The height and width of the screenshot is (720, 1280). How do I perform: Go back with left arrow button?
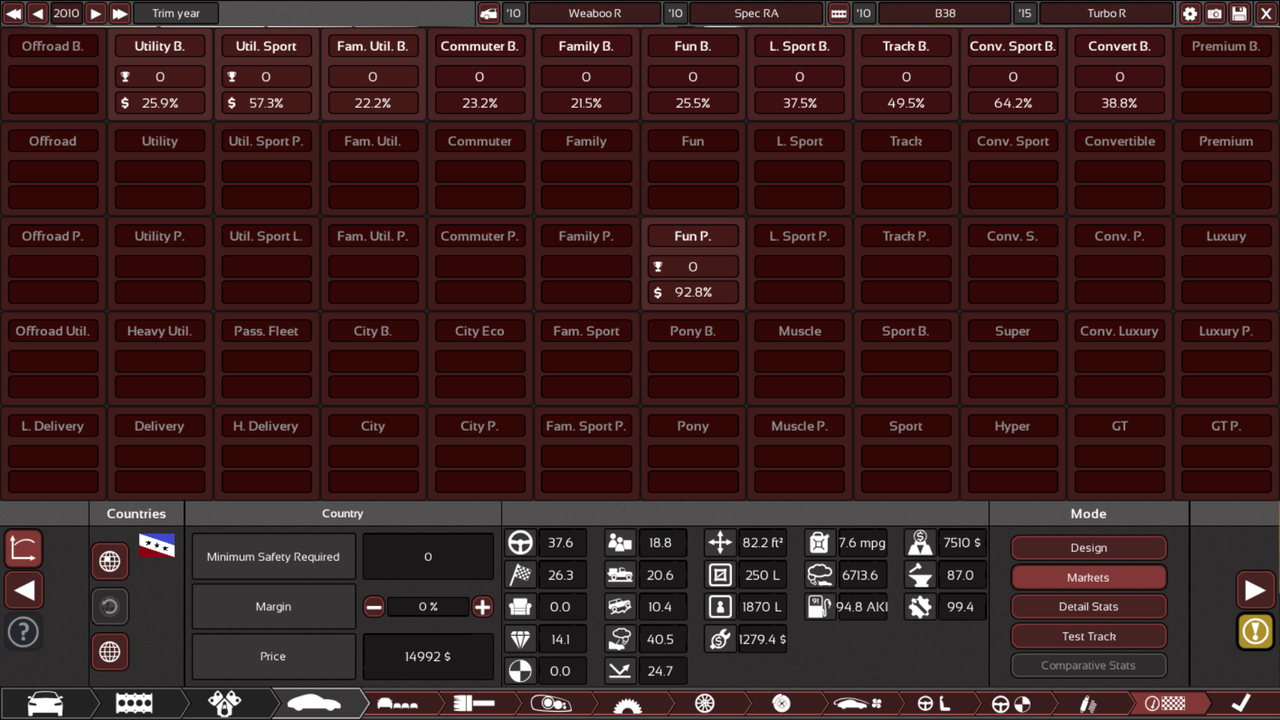click(24, 590)
